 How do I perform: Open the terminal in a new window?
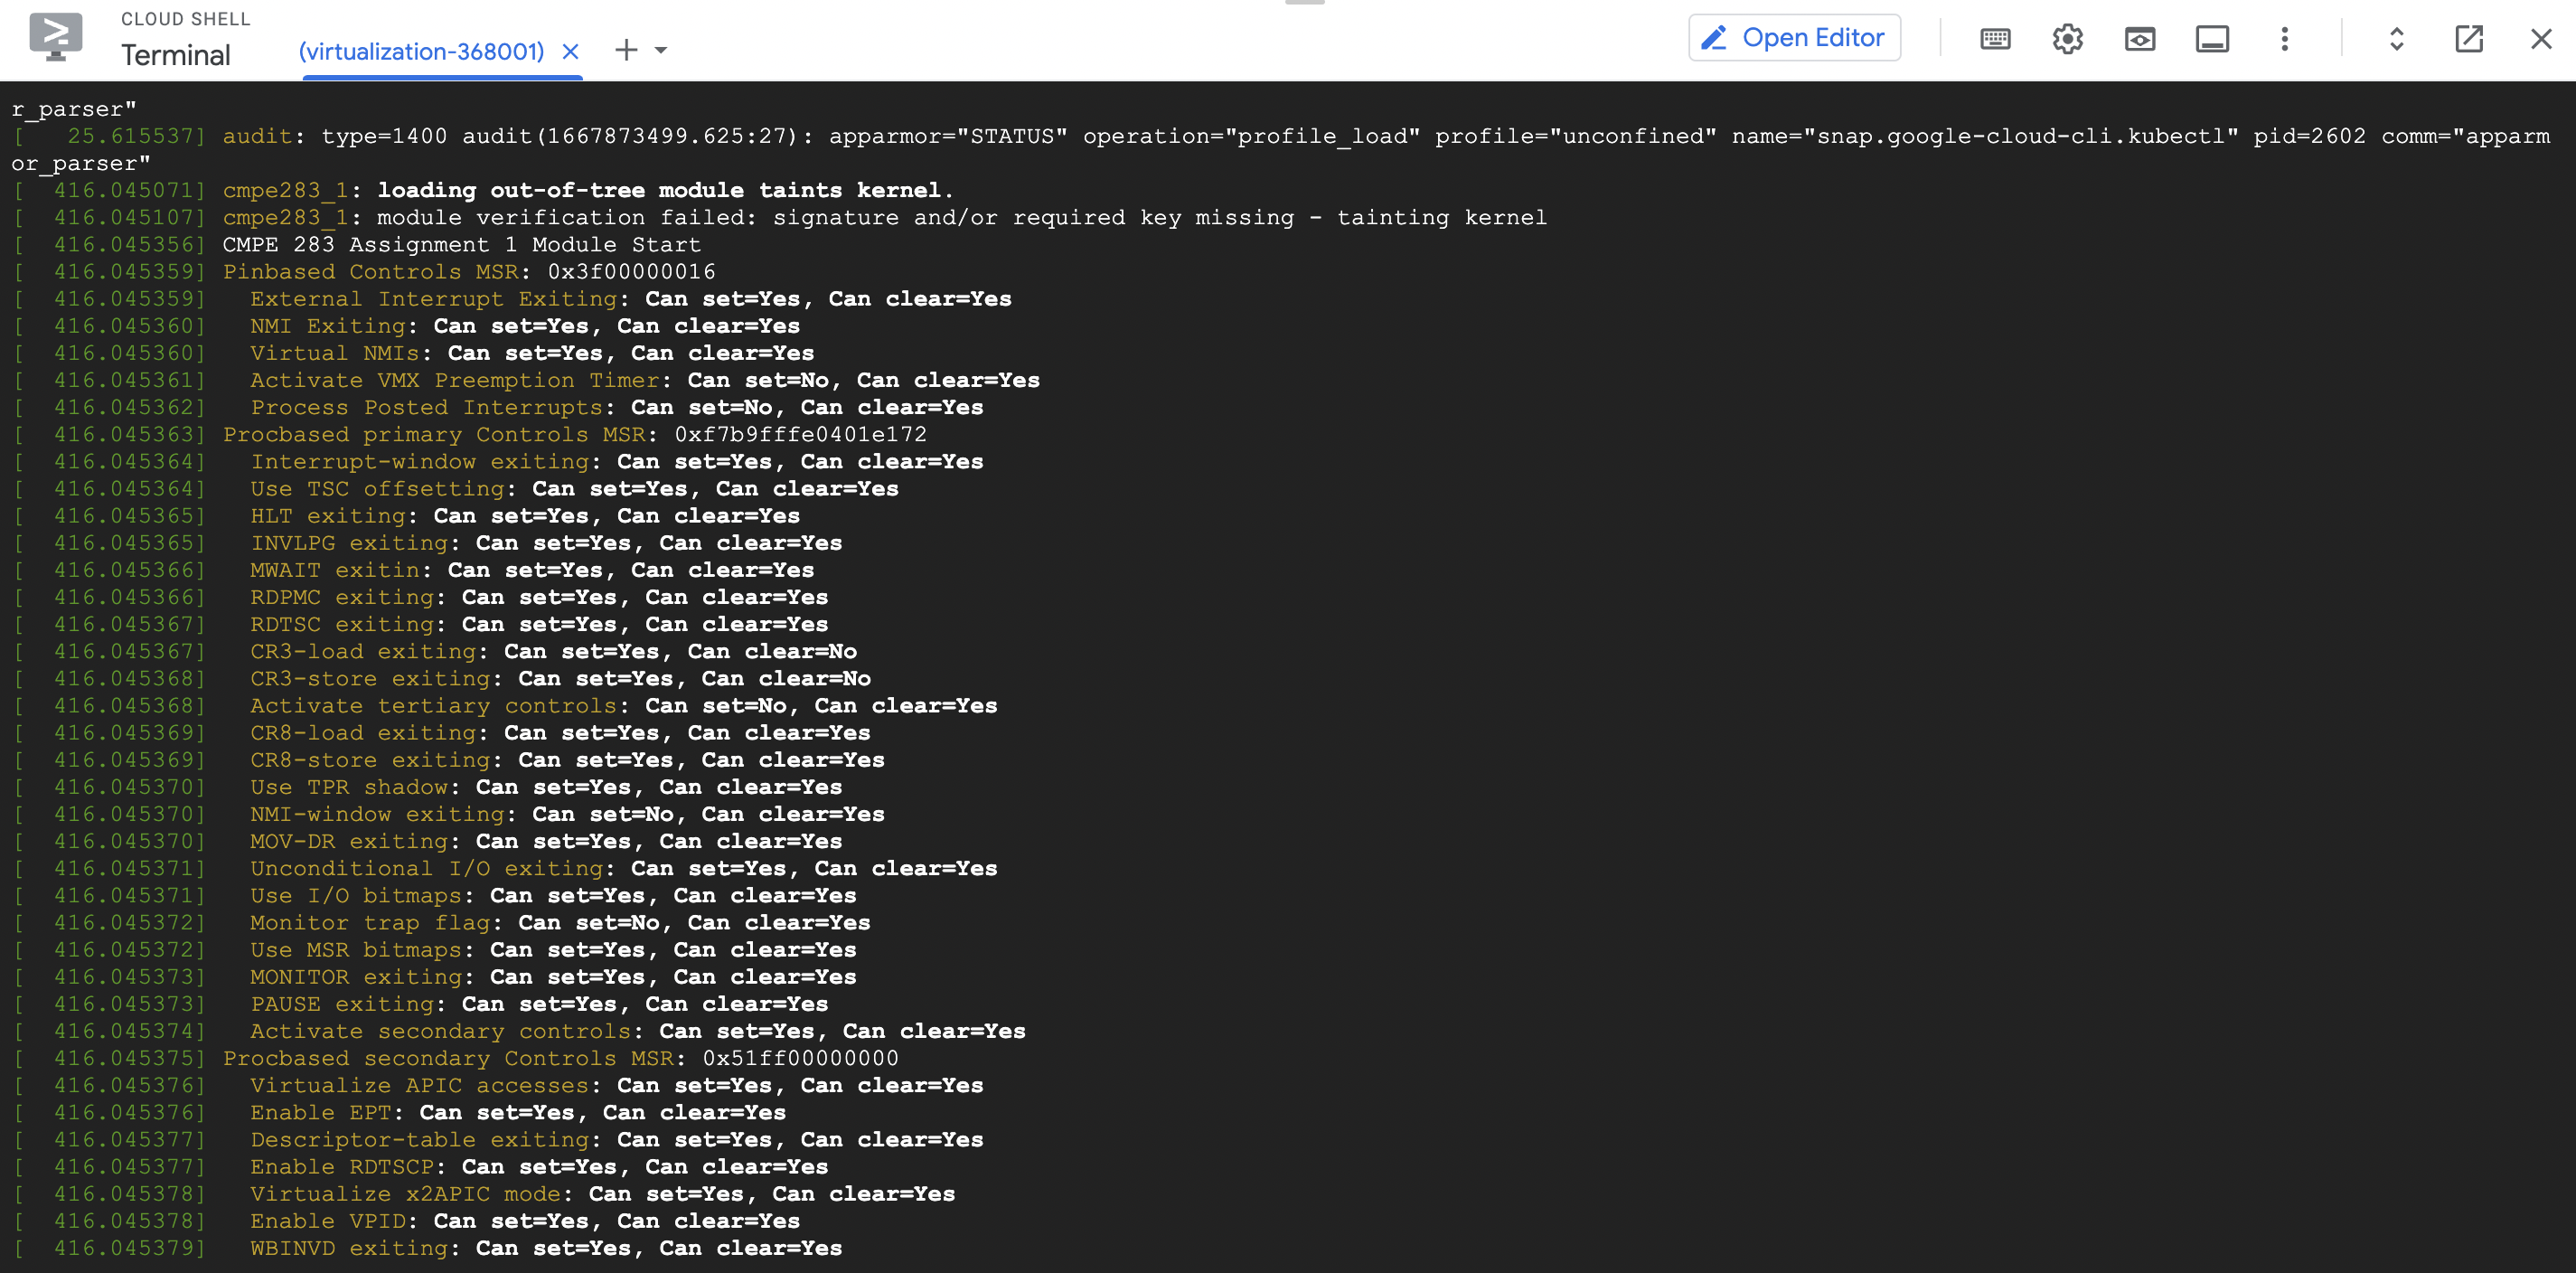(x=2469, y=39)
